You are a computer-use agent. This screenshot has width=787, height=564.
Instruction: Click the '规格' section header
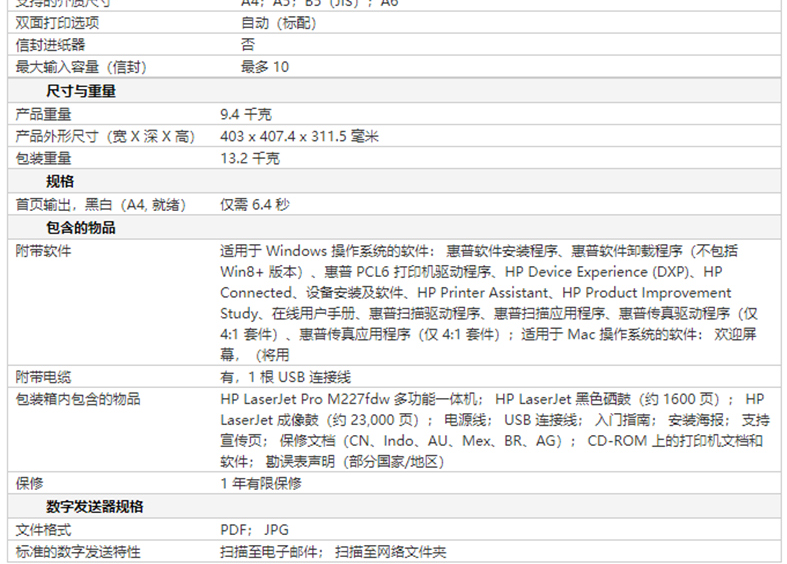tap(60, 182)
